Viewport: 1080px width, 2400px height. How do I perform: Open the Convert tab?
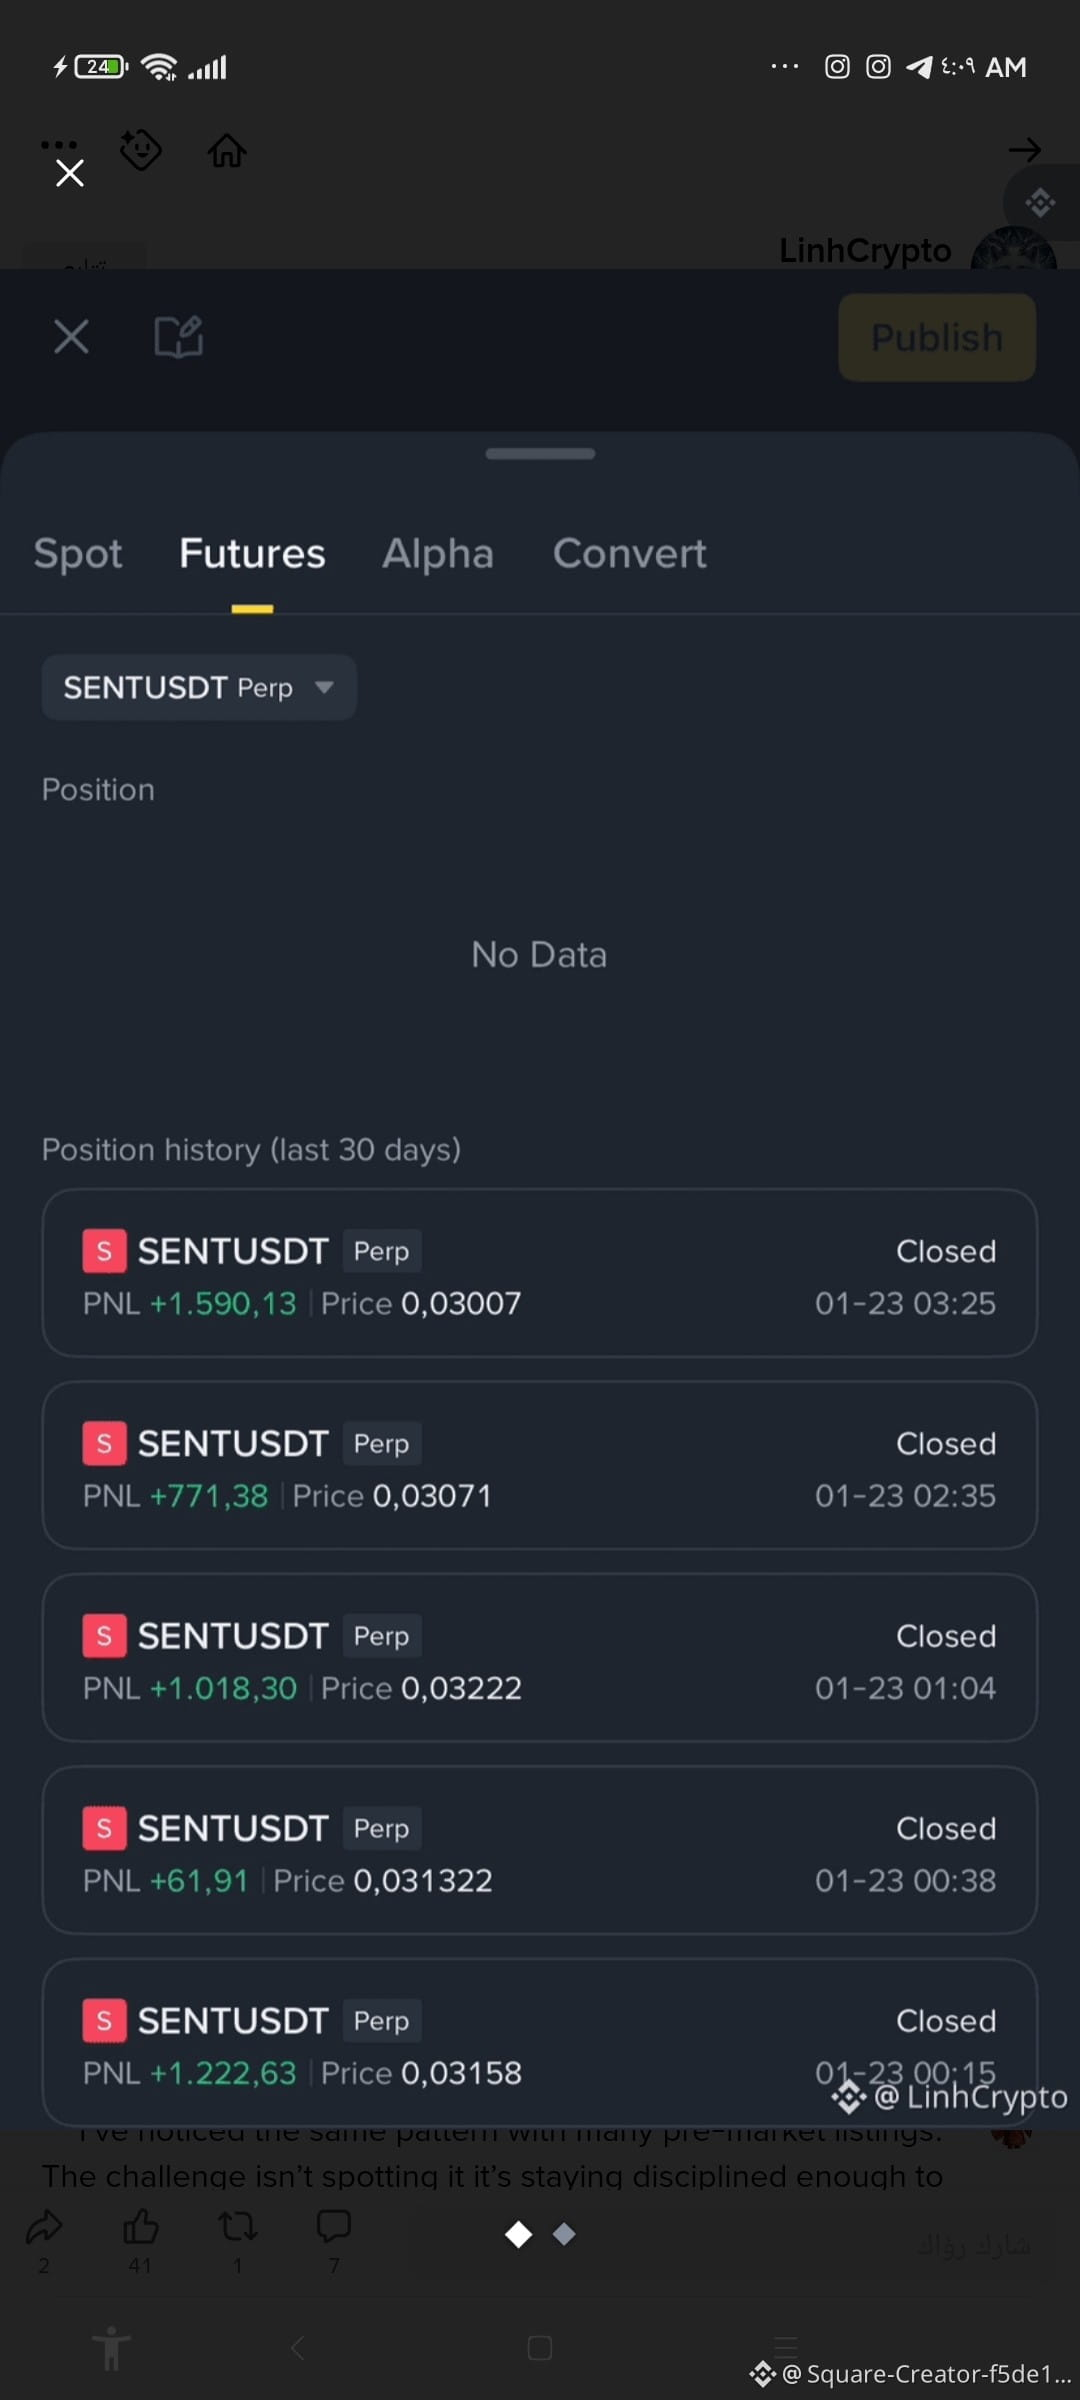[630, 554]
